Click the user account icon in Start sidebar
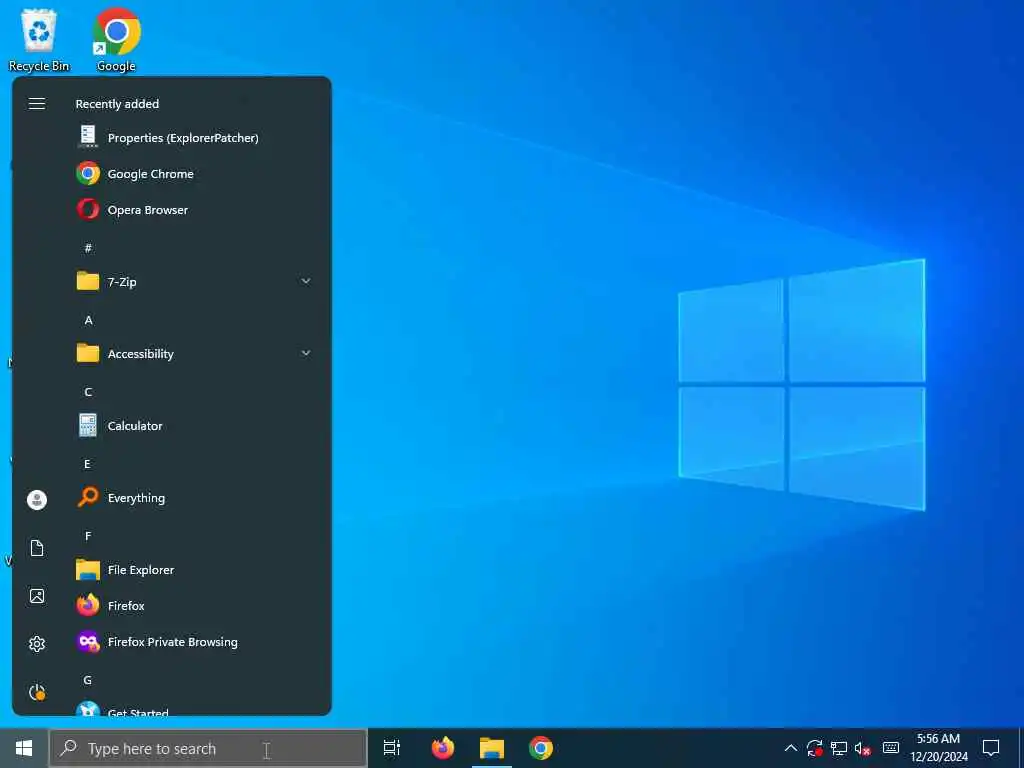The height and width of the screenshot is (768, 1024). pyautogui.click(x=37, y=500)
